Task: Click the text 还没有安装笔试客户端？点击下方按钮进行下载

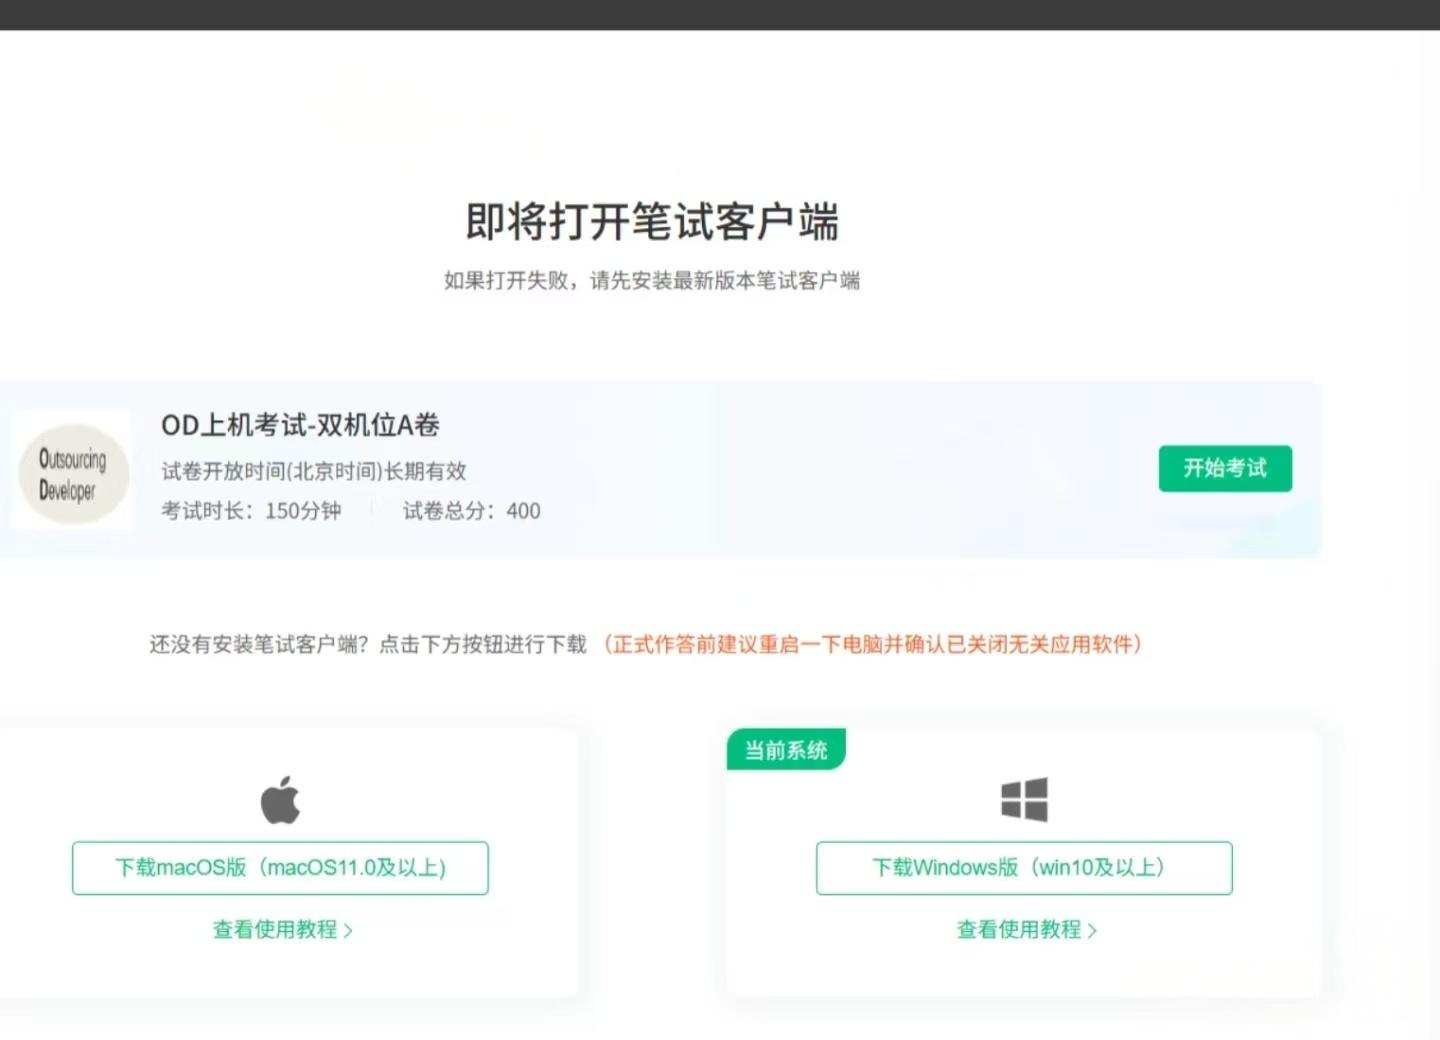Action: (368, 644)
